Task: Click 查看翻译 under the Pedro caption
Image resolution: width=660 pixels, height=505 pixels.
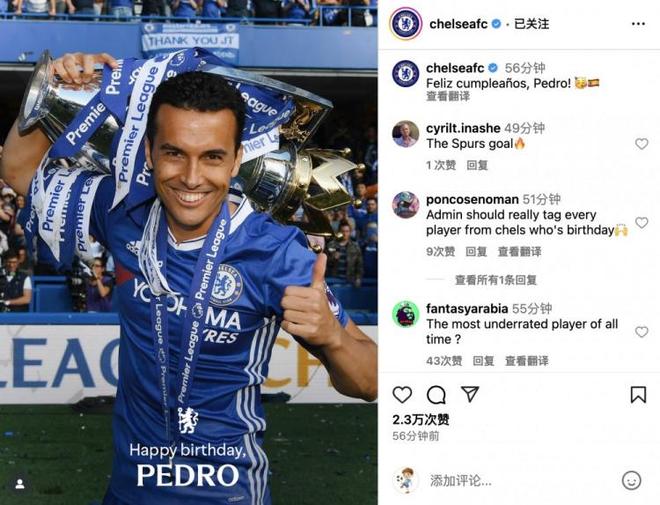Action: pos(448,96)
